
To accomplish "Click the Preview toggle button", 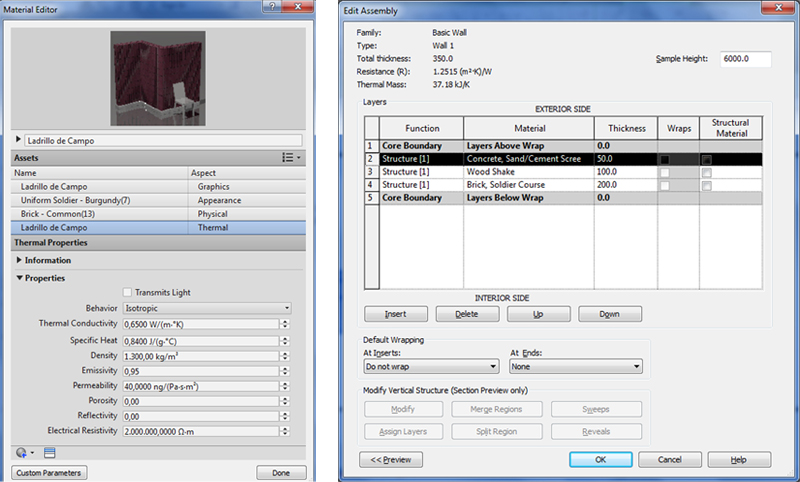I will tap(391, 460).
